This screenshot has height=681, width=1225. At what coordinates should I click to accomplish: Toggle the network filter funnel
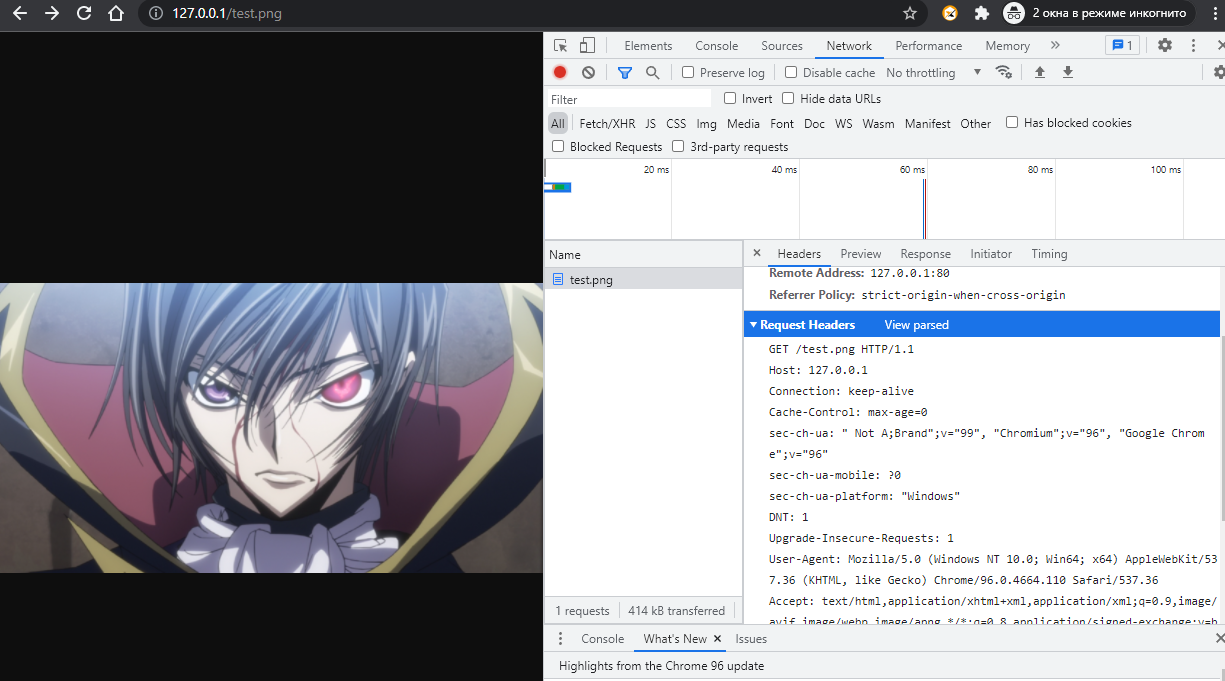click(x=625, y=73)
